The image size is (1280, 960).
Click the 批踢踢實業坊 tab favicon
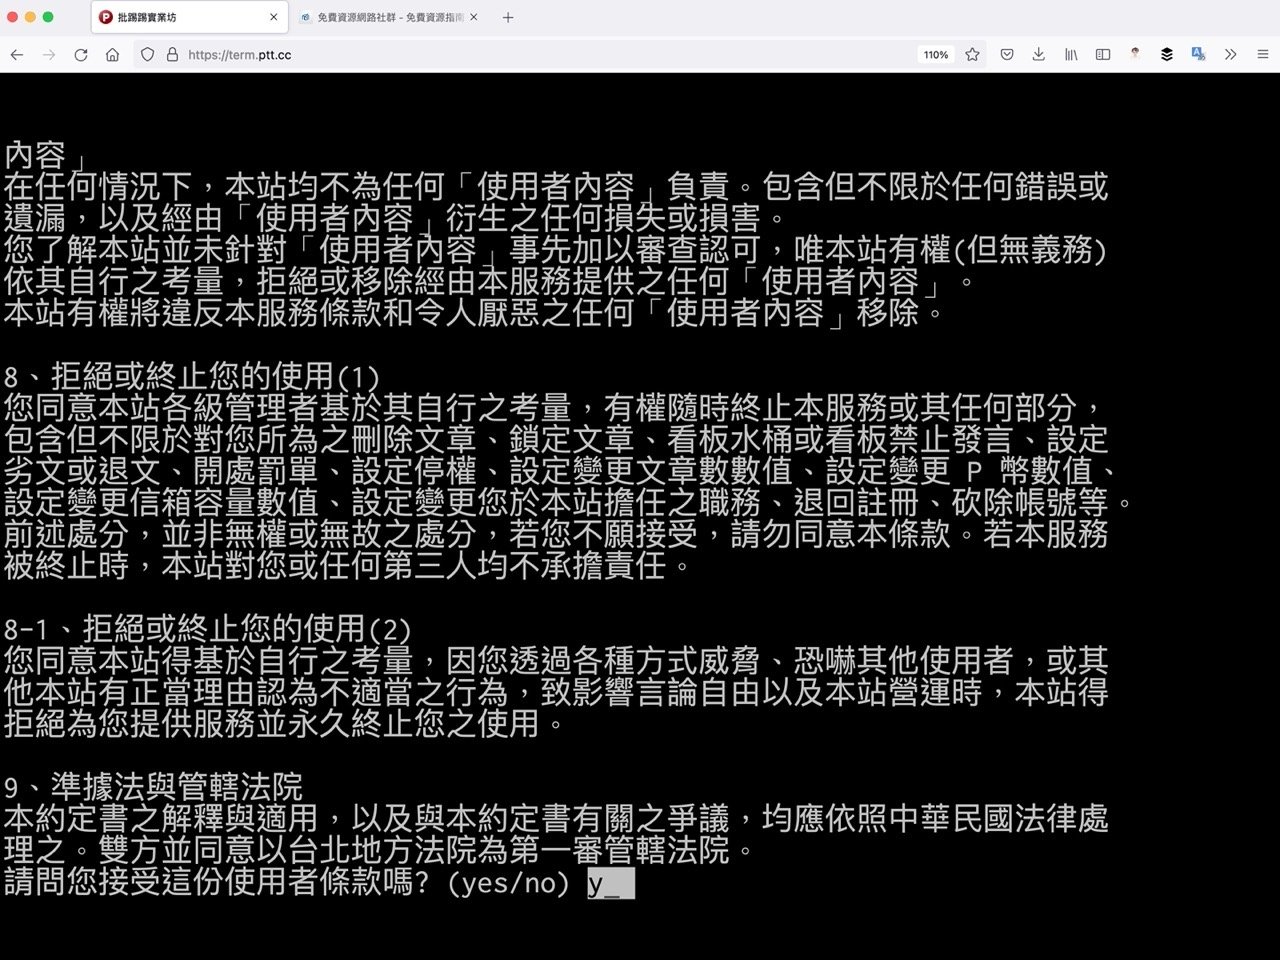[x=106, y=17]
